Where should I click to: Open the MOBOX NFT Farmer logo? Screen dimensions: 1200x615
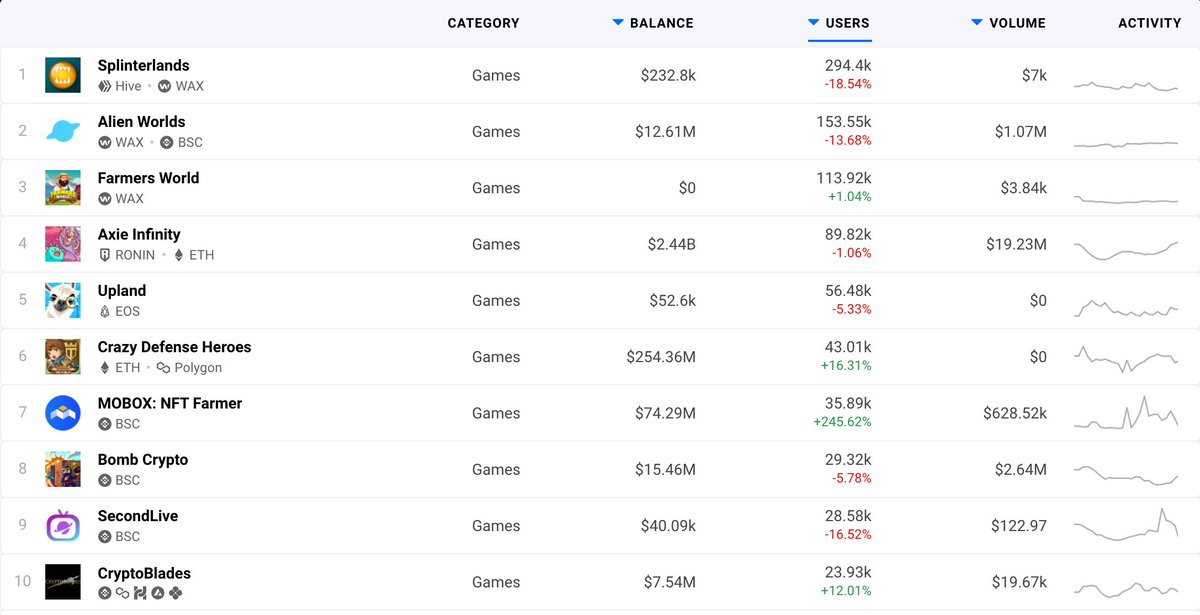pos(63,413)
